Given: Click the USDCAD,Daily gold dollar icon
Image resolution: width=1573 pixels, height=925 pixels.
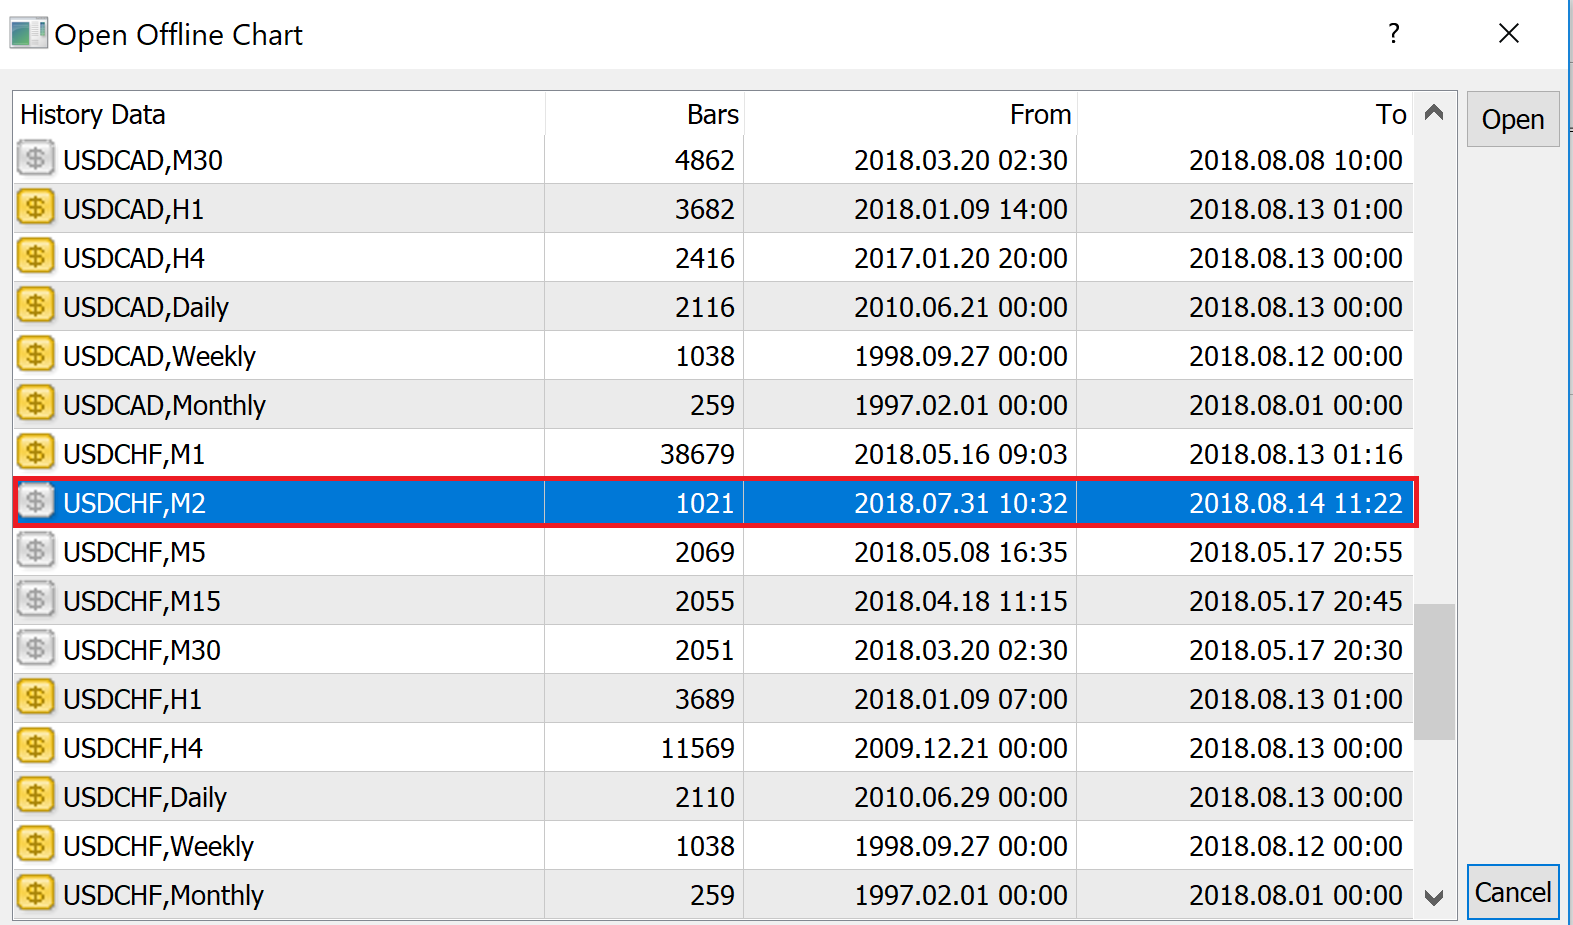Looking at the screenshot, I should click(x=36, y=305).
